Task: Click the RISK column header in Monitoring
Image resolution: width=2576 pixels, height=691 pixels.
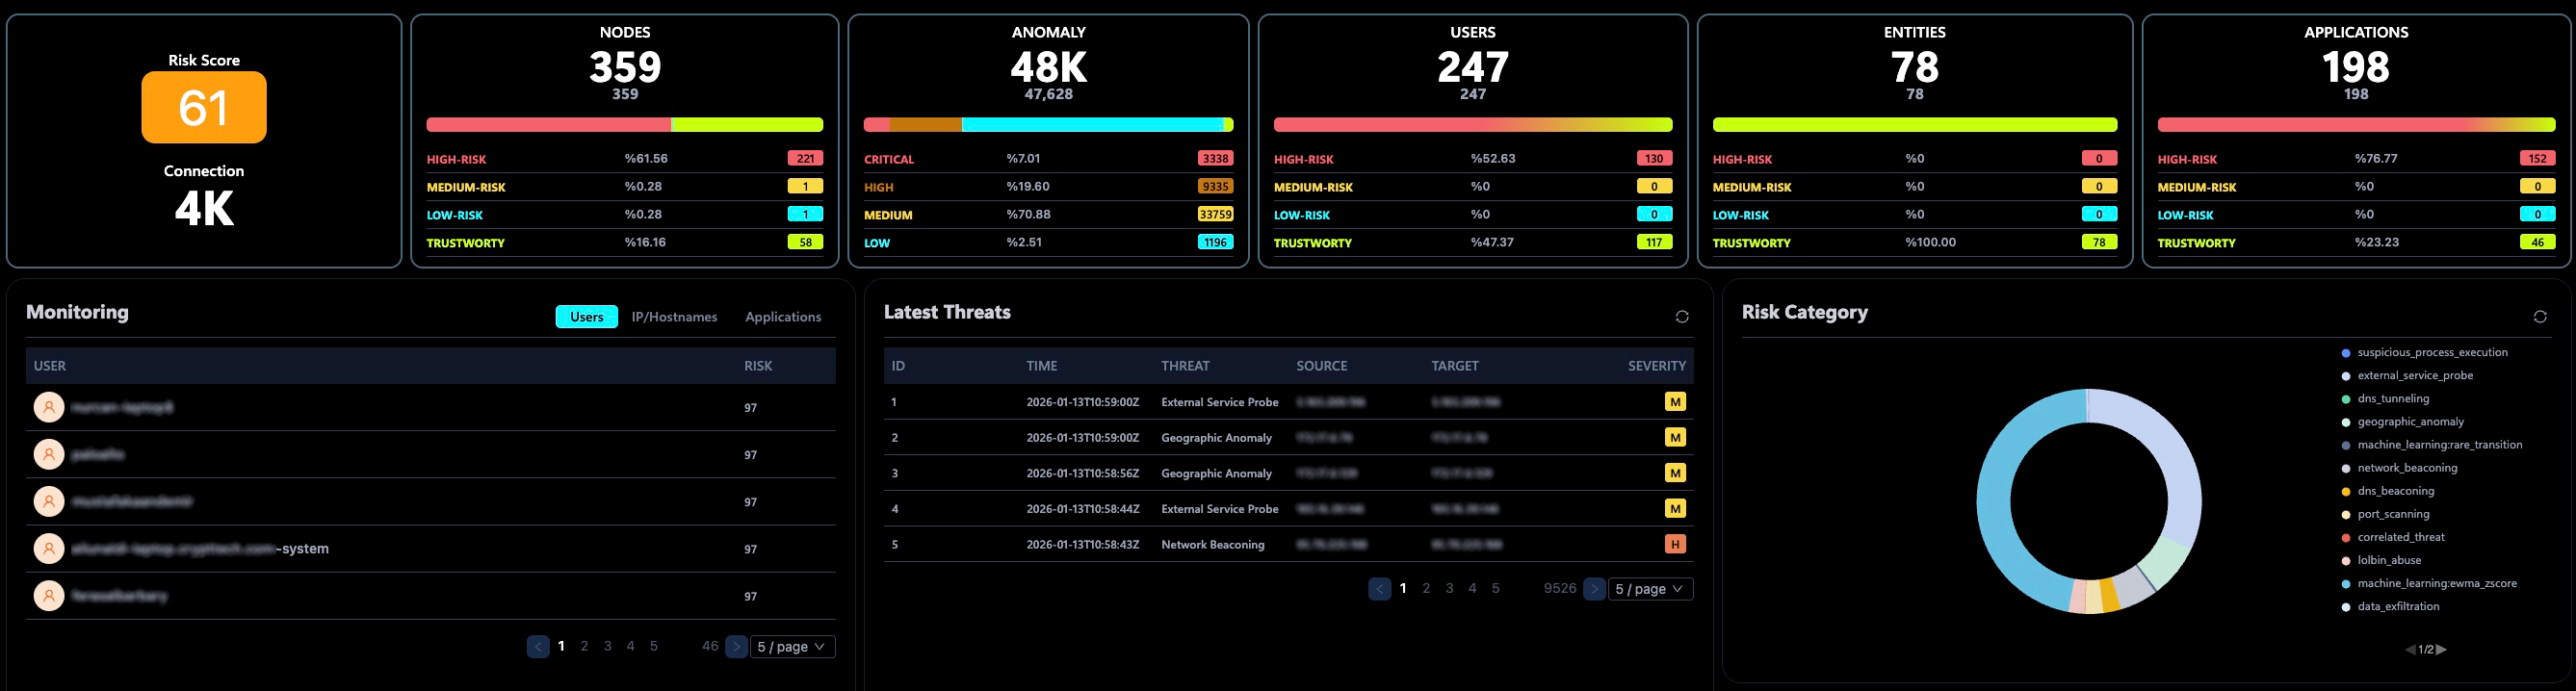Action: pyautogui.click(x=758, y=366)
